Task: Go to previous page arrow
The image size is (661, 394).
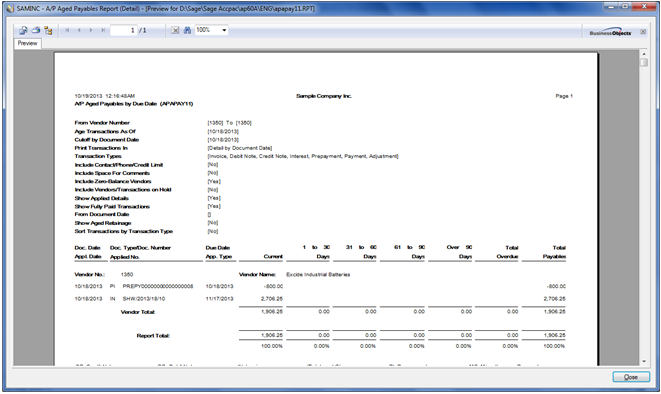Action: pyautogui.click(x=79, y=30)
